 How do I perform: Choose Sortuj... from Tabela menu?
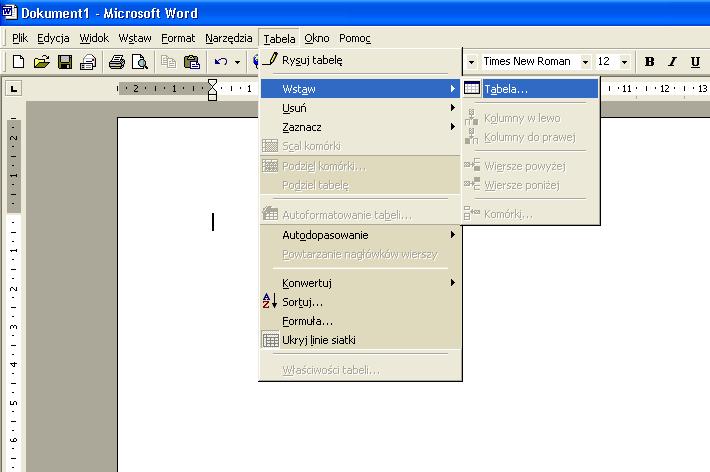click(x=360, y=302)
